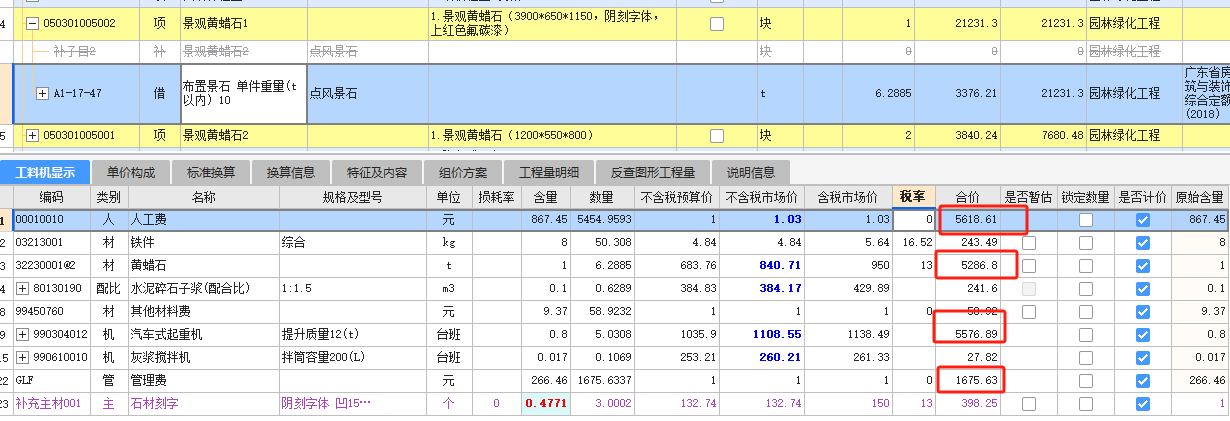Uncheck 是否计价 for the 管理费 row

(1143, 380)
